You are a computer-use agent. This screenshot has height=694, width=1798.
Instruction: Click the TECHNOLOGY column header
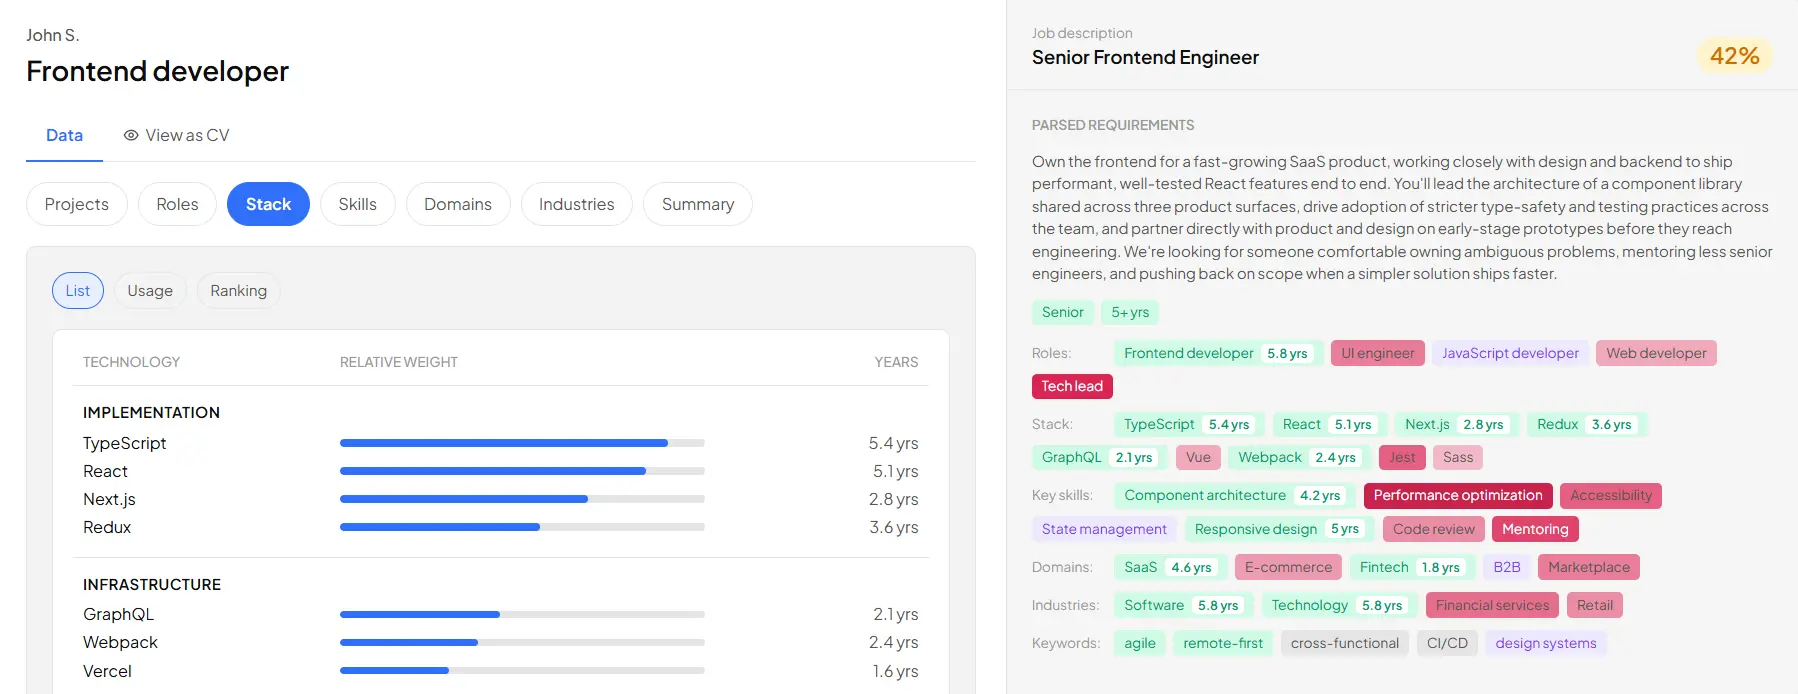131,362
